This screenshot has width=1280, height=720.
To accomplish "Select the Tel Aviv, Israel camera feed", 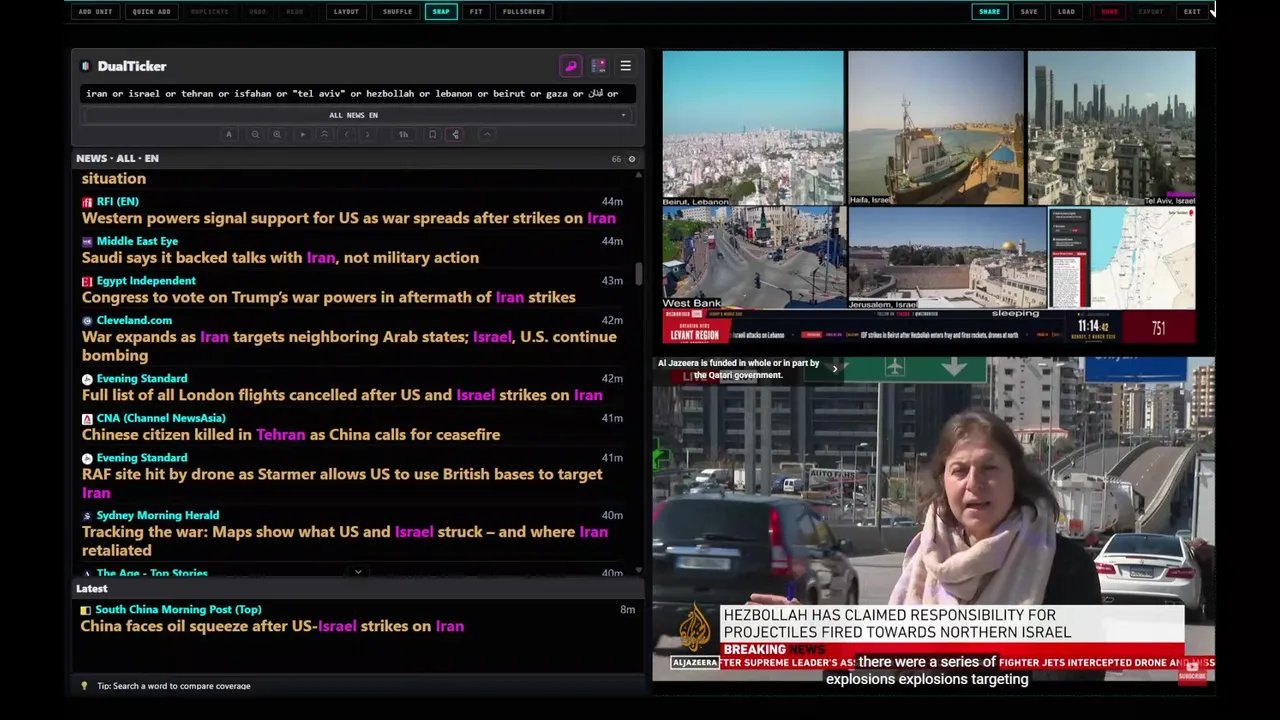I will tap(1111, 128).
